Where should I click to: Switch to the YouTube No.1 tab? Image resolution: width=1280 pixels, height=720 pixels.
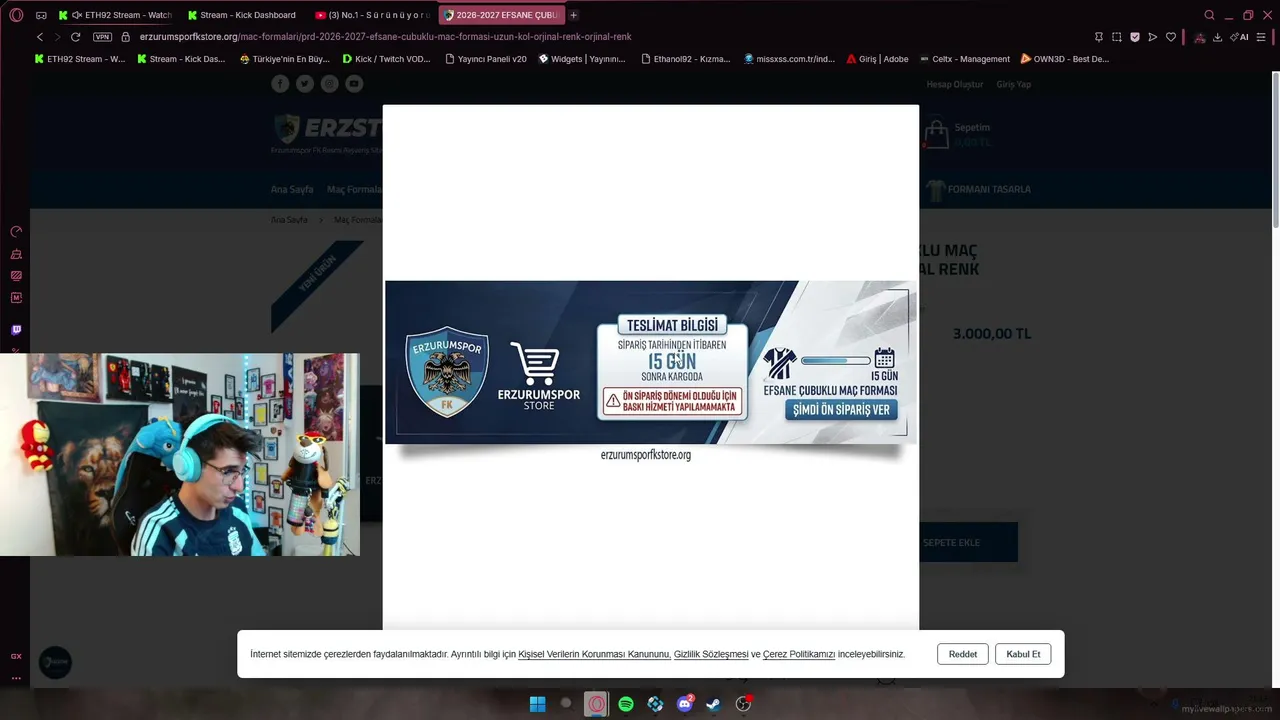[x=371, y=15]
